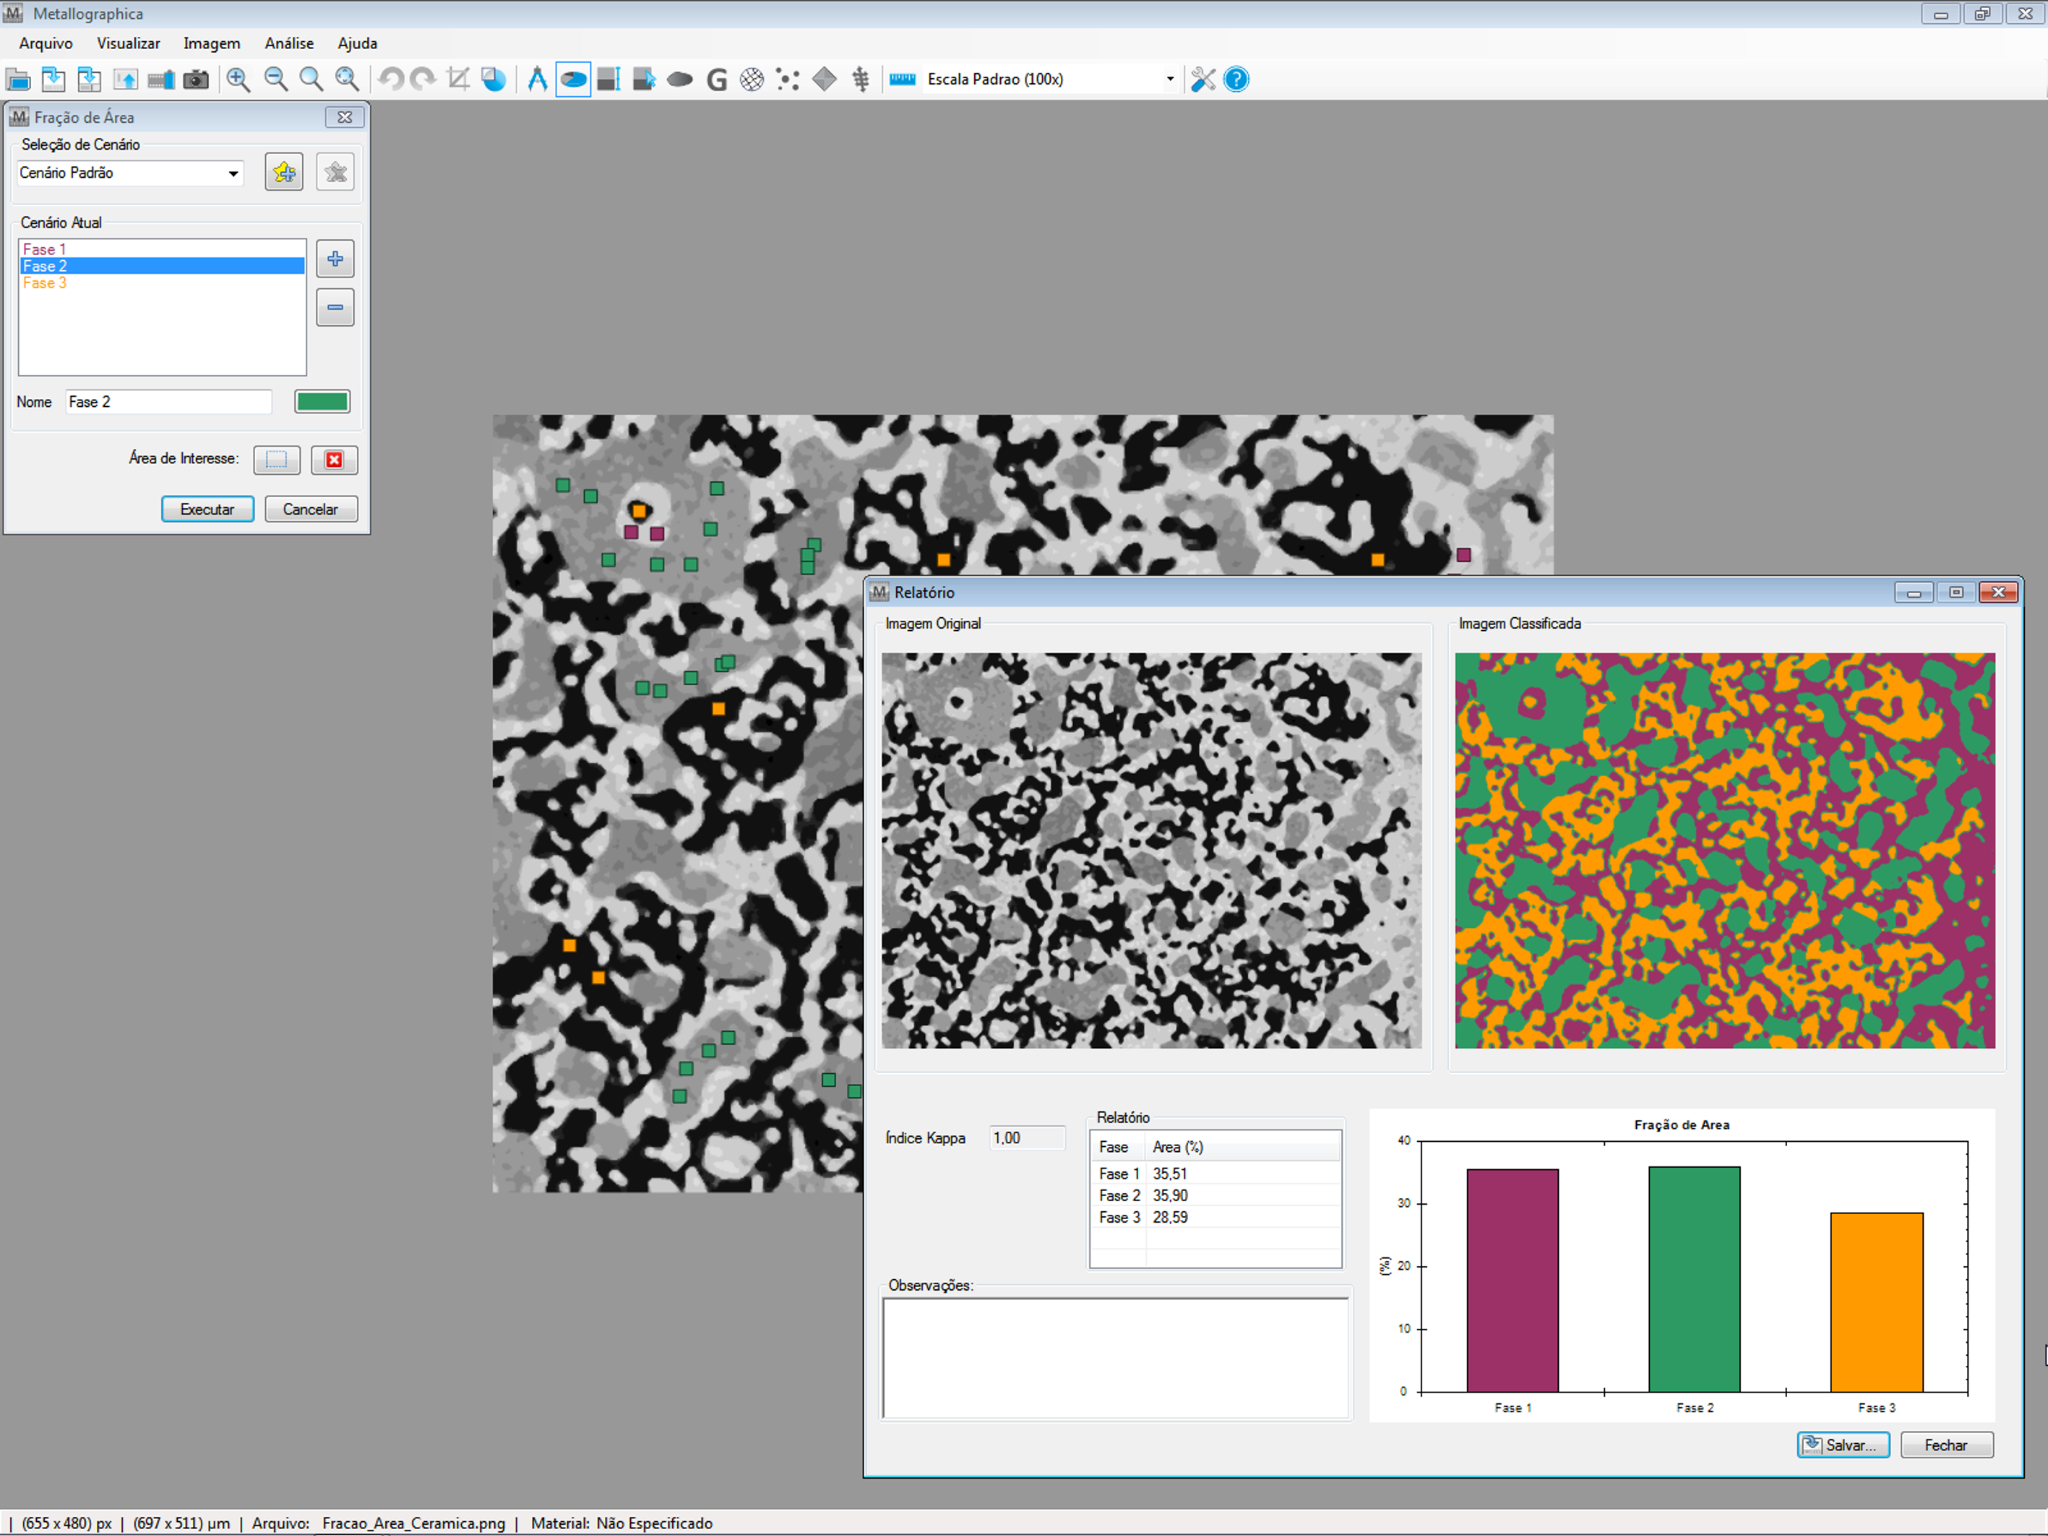Select the crop image tool
Image resolution: width=2048 pixels, height=1536 pixels.
tap(458, 79)
